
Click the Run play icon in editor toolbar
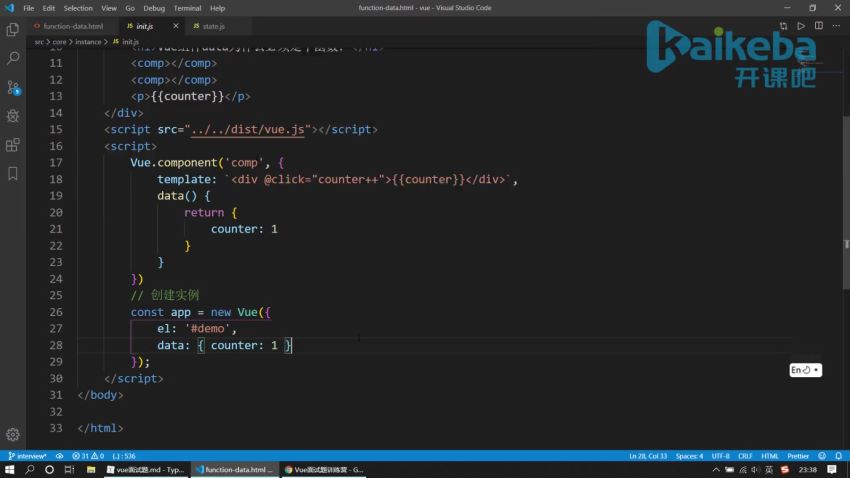[801, 26]
